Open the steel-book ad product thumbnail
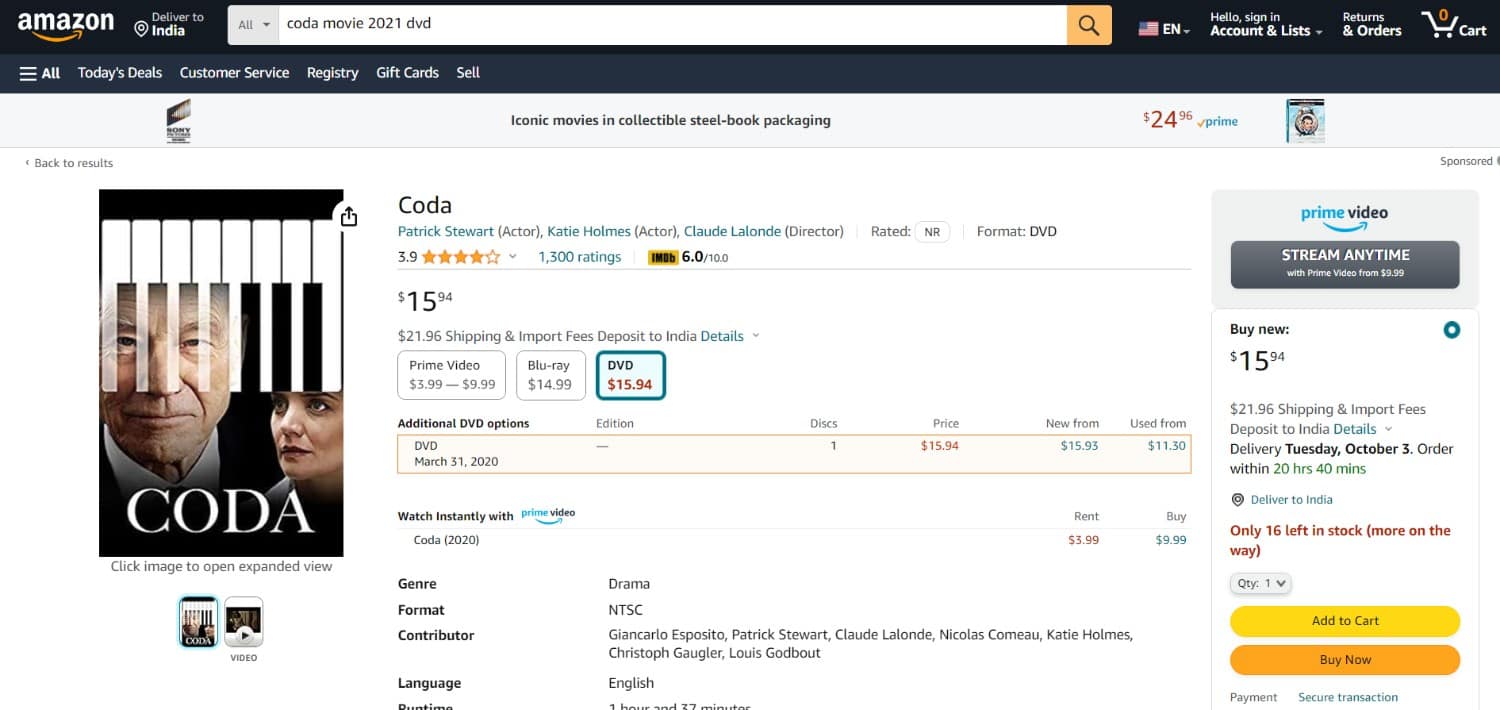The height and width of the screenshot is (710, 1500). 1305,121
